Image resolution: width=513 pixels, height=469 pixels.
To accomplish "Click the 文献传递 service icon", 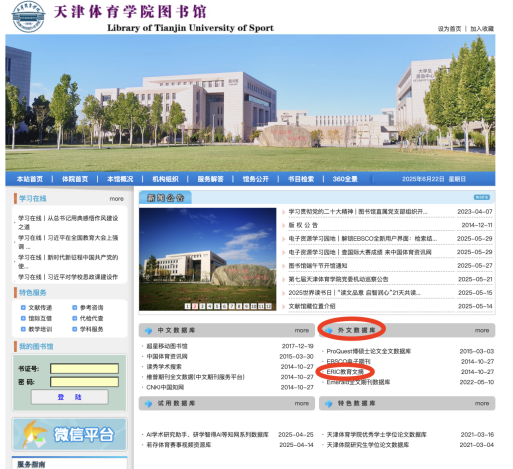I will pos(23,308).
